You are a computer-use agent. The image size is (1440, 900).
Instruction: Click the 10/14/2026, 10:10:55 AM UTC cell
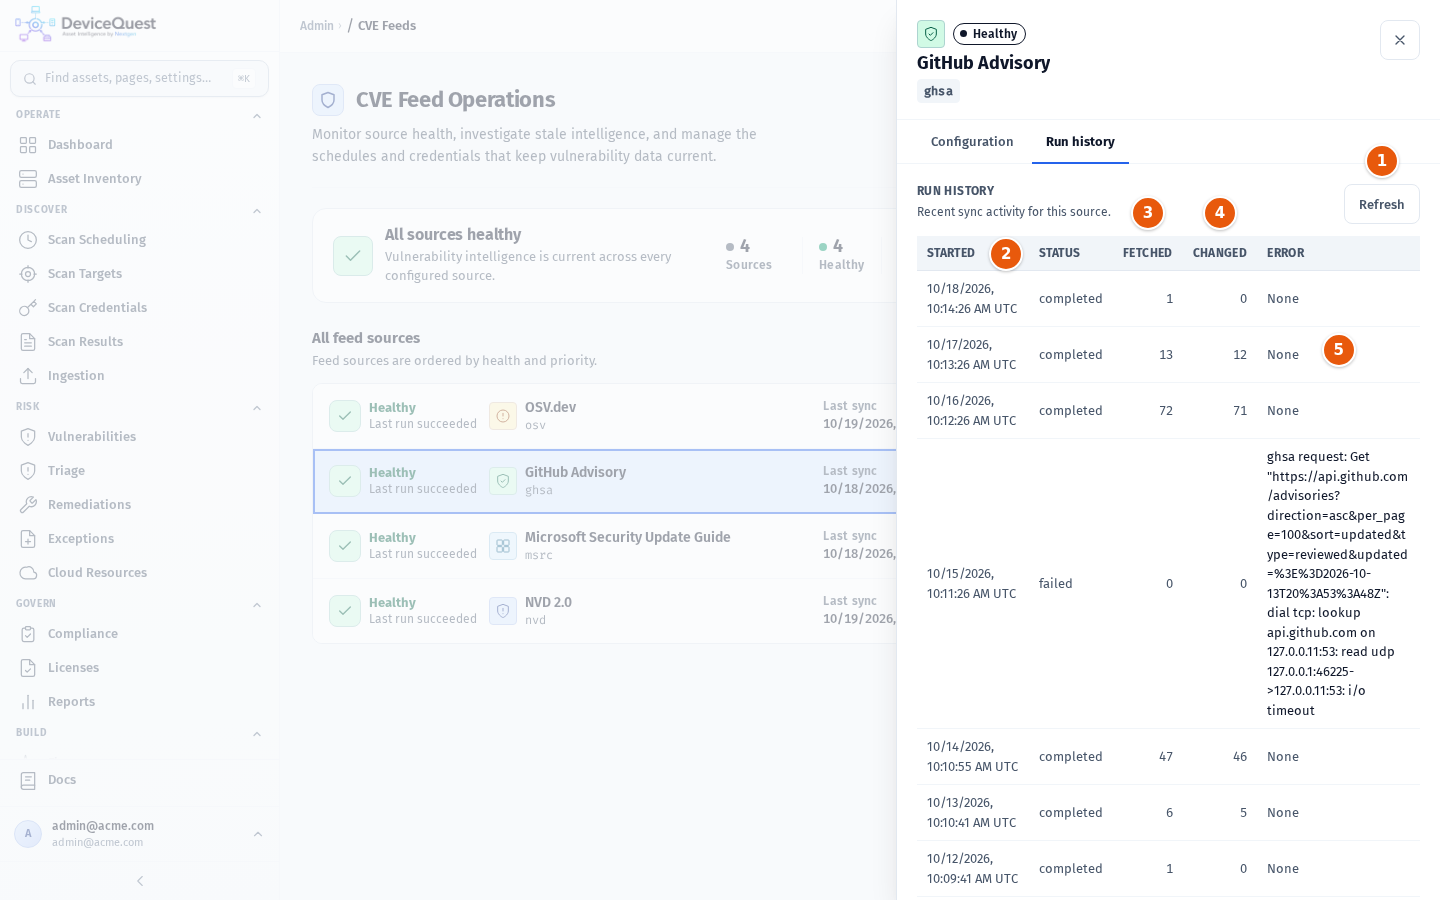tap(972, 757)
